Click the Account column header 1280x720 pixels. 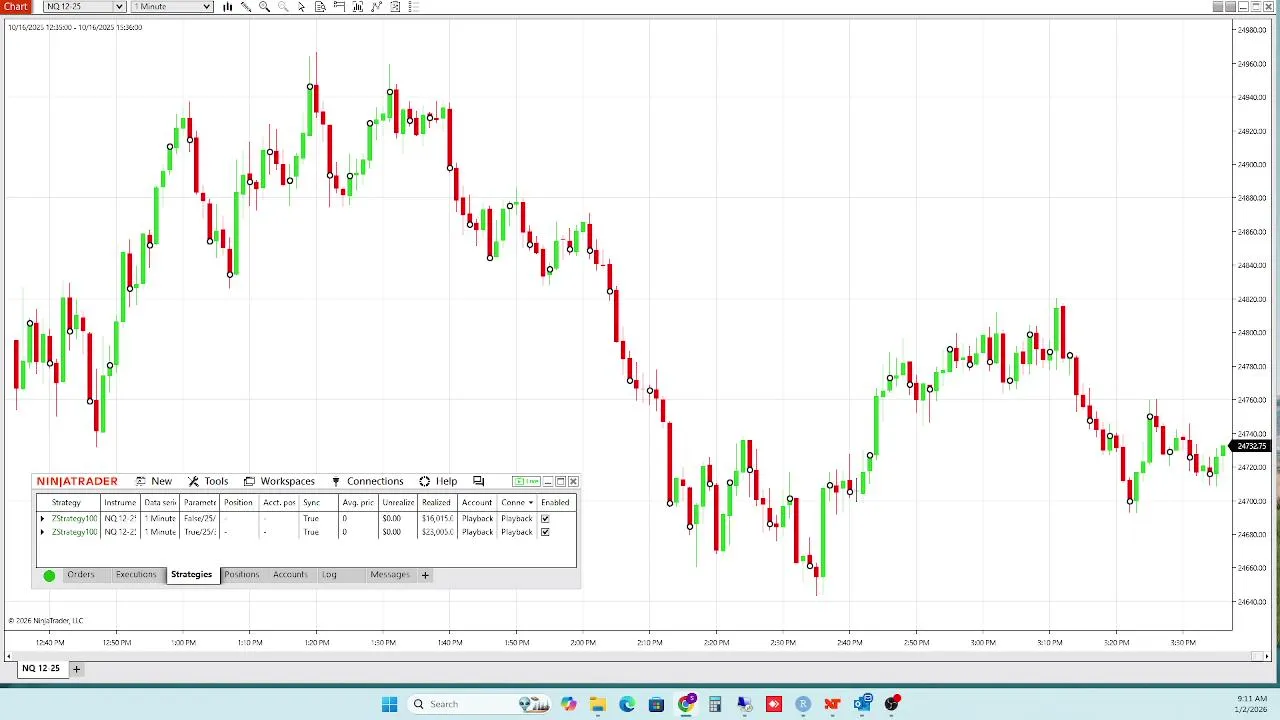(477, 502)
